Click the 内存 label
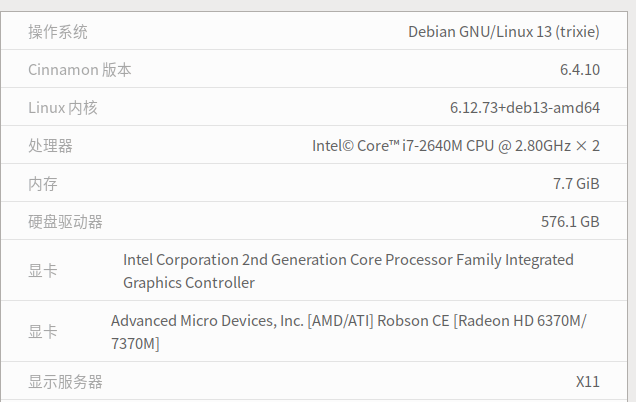The height and width of the screenshot is (402, 636). coord(43,184)
